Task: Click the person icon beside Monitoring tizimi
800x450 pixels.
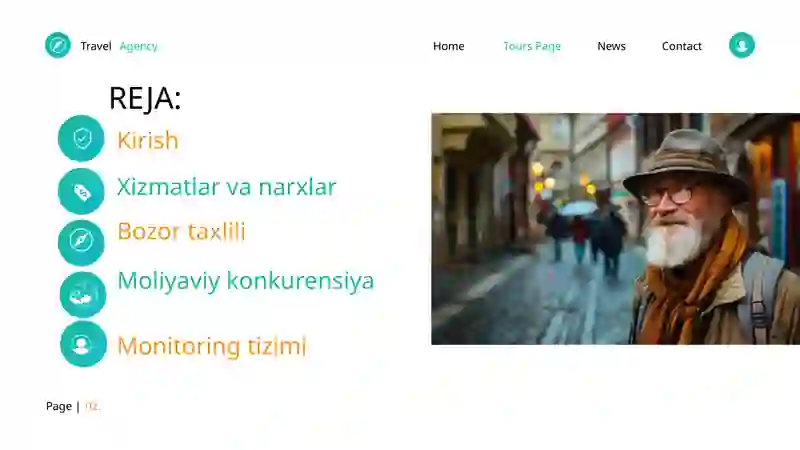Action: [83, 343]
